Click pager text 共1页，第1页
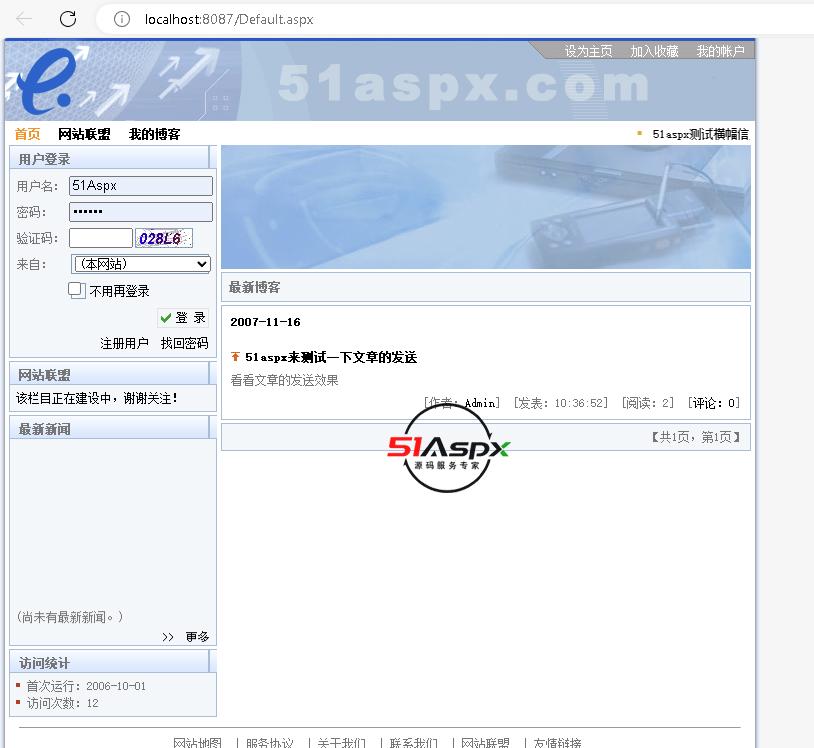The height and width of the screenshot is (748, 814). [696, 437]
